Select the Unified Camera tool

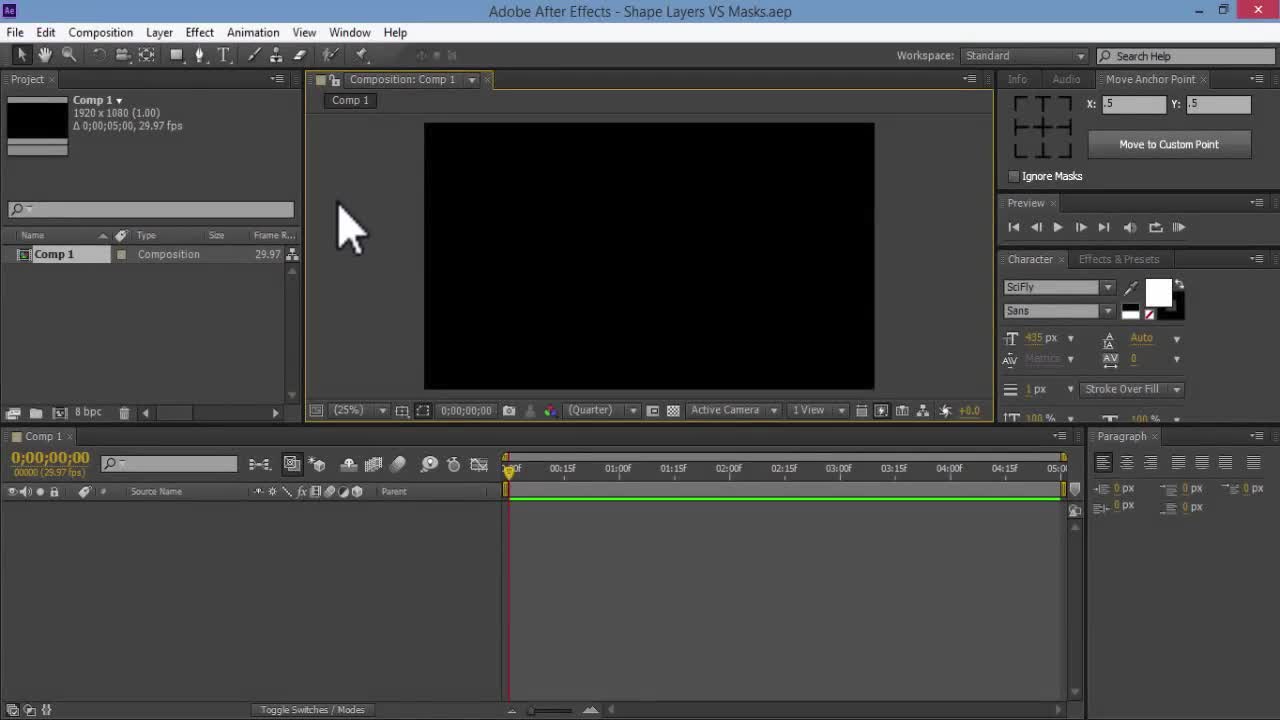point(122,56)
